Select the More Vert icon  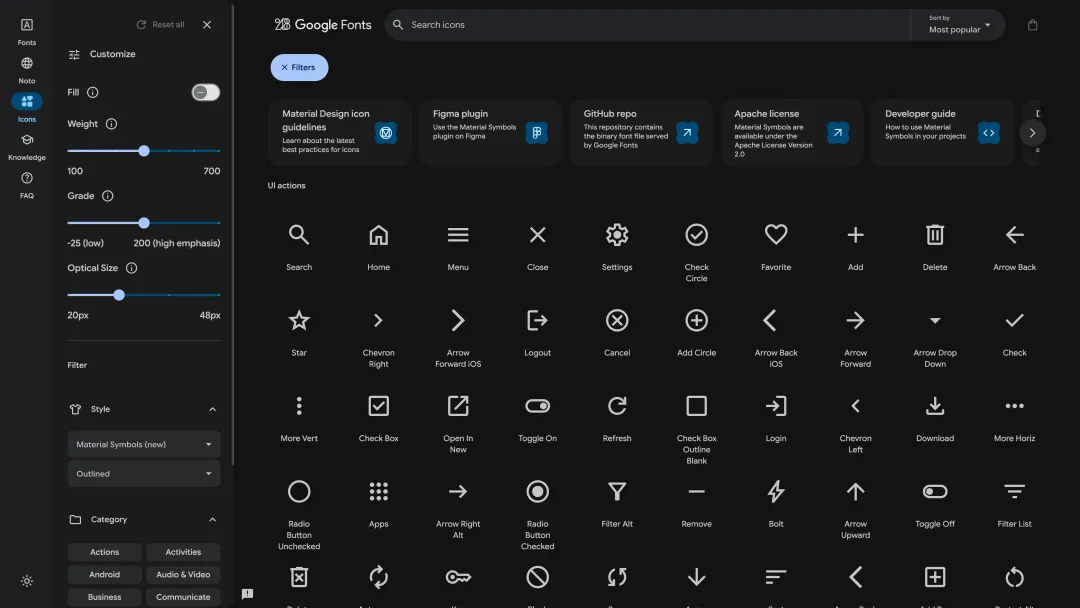(299, 406)
